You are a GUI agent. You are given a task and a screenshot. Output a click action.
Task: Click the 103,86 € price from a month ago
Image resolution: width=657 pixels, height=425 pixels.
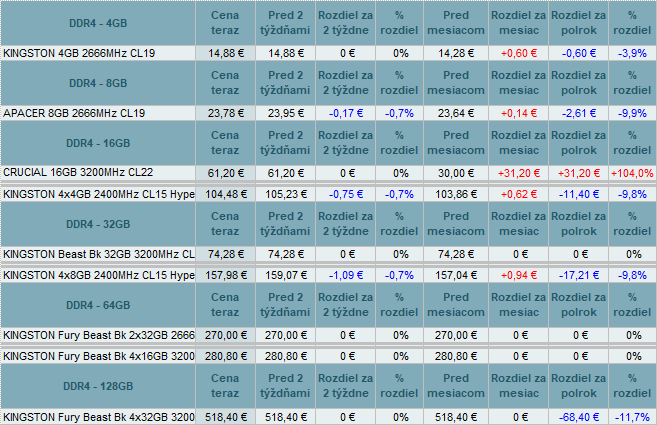click(x=456, y=194)
